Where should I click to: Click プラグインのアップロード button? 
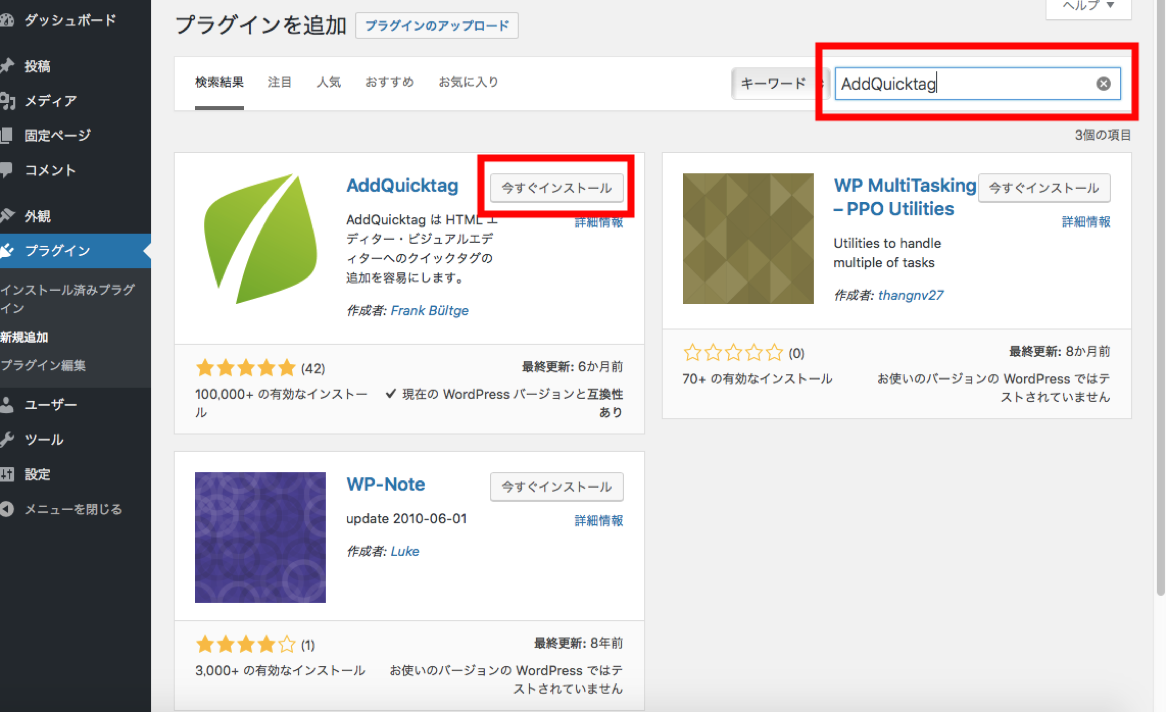pyautogui.click(x=437, y=25)
